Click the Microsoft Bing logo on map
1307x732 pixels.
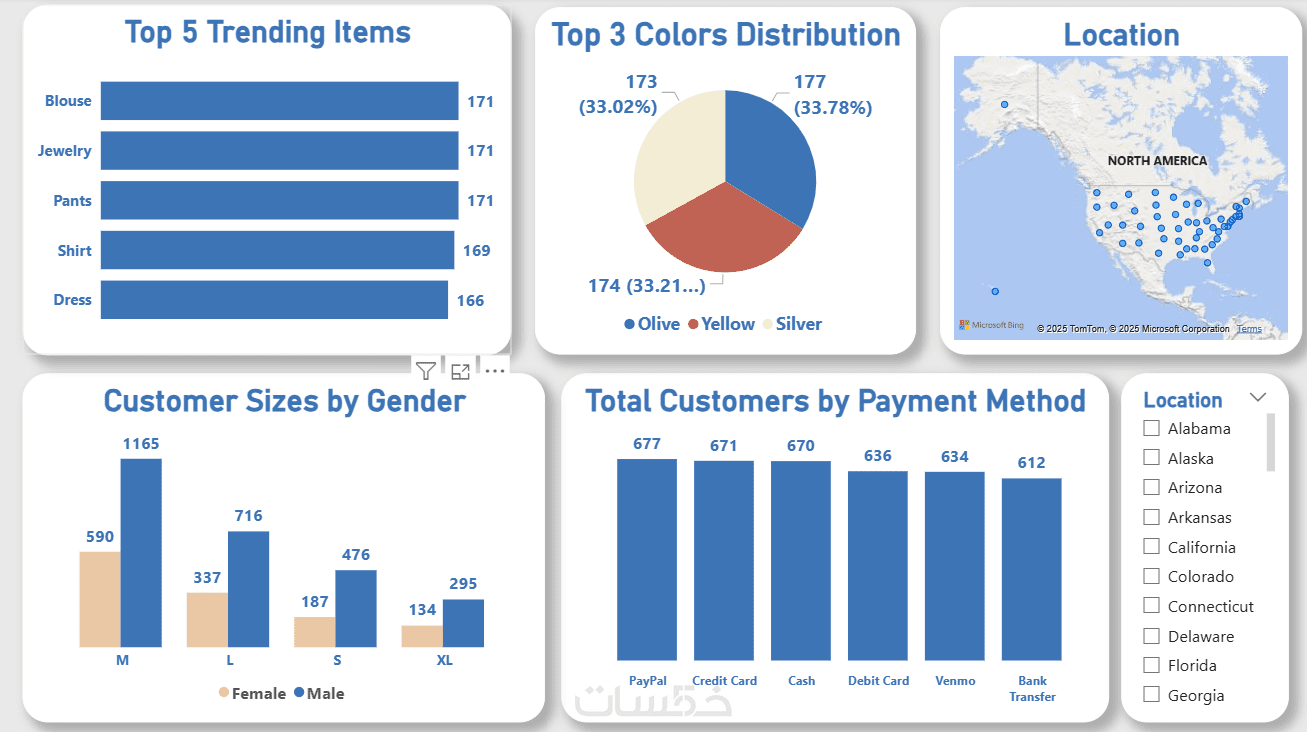pos(990,325)
